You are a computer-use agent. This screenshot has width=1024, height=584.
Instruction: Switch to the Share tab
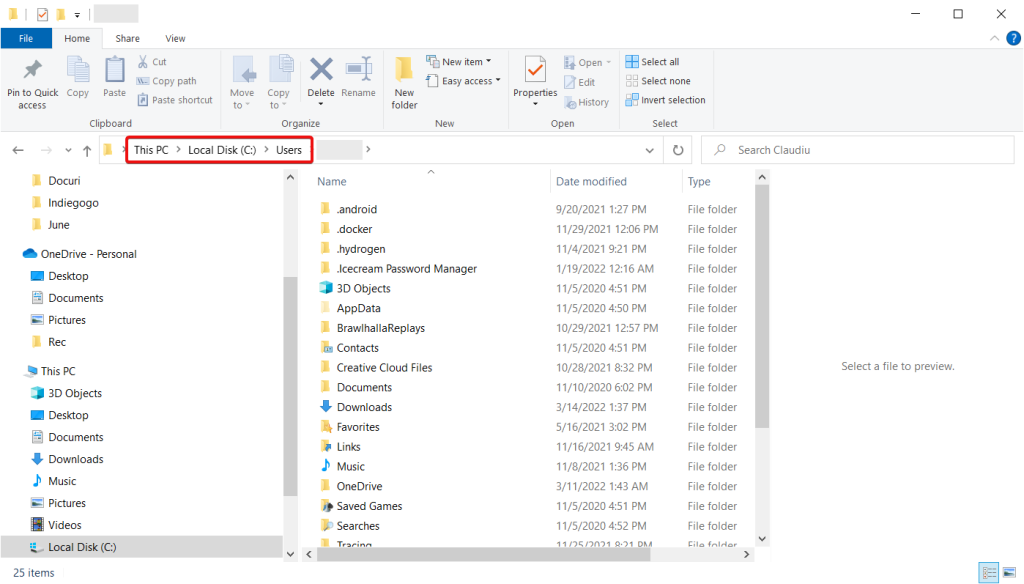click(x=127, y=38)
